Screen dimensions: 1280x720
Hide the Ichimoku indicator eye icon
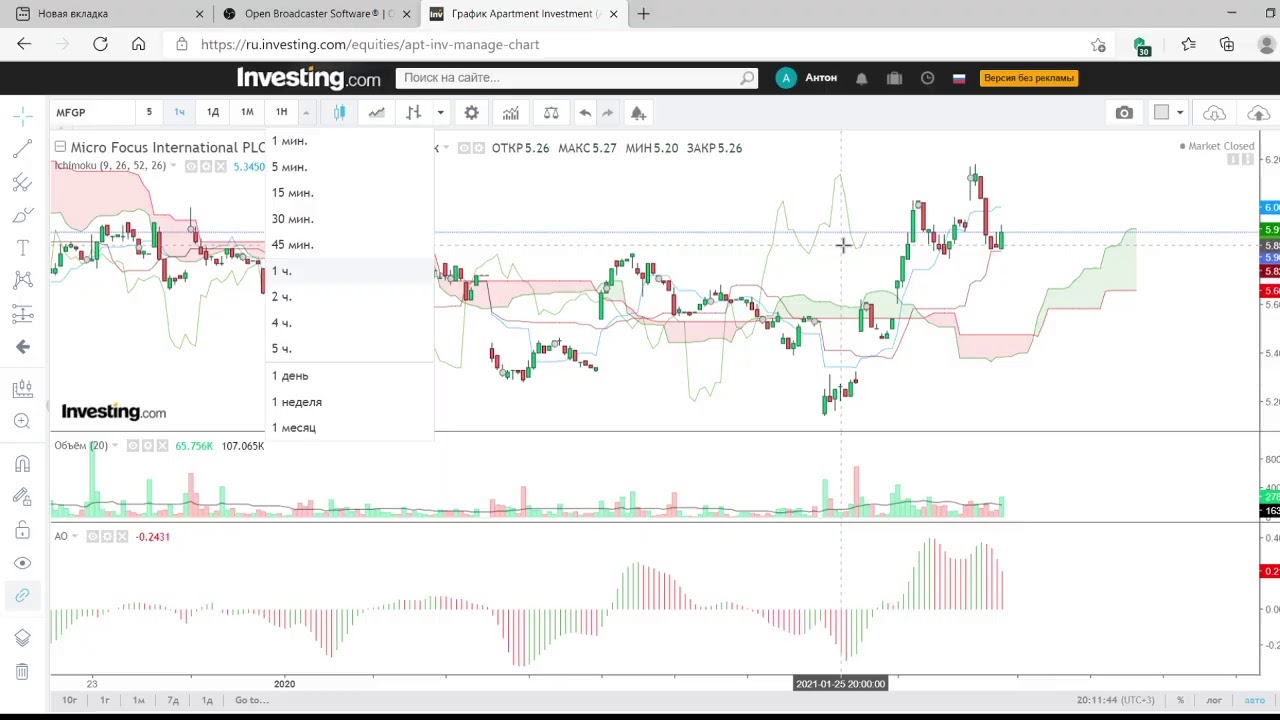coord(190,167)
